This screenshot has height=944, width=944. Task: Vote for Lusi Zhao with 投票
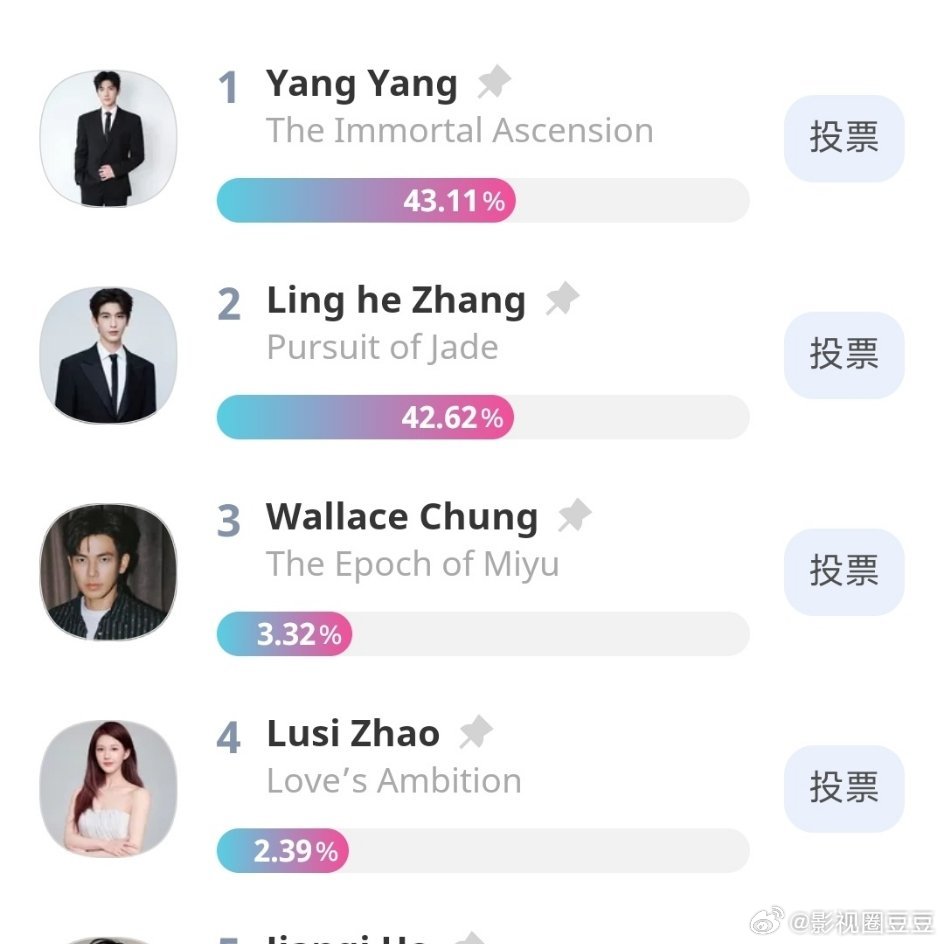pyautogui.click(x=844, y=789)
